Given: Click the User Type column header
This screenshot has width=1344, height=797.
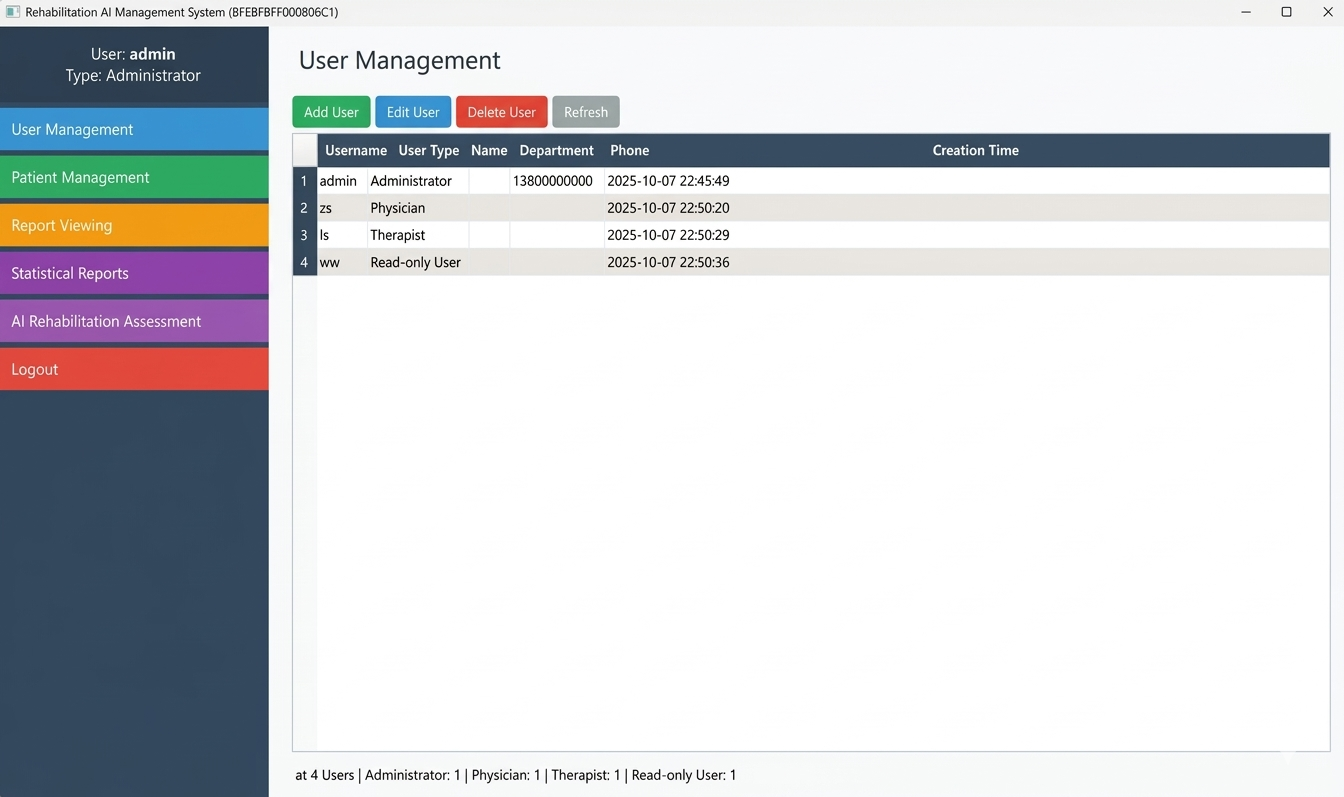Looking at the screenshot, I should 428,150.
